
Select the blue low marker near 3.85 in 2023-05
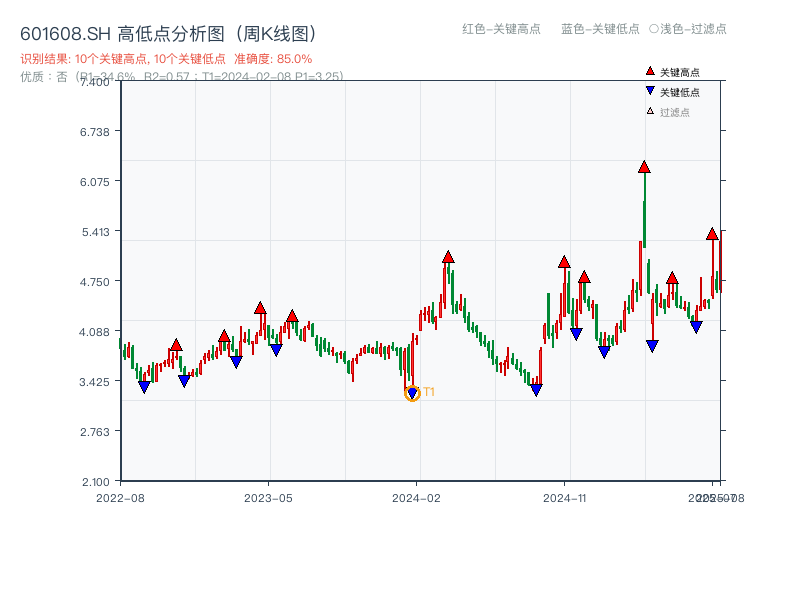(276, 350)
